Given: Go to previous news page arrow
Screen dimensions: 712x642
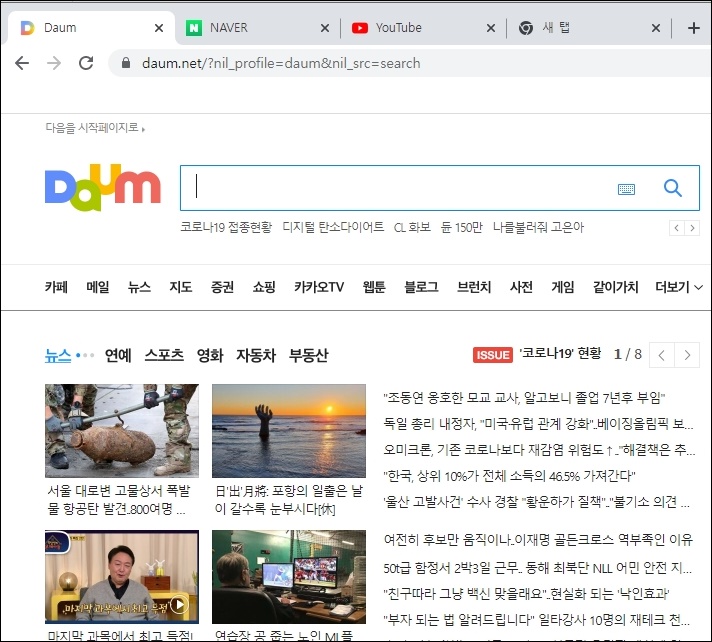Looking at the screenshot, I should tap(662, 355).
